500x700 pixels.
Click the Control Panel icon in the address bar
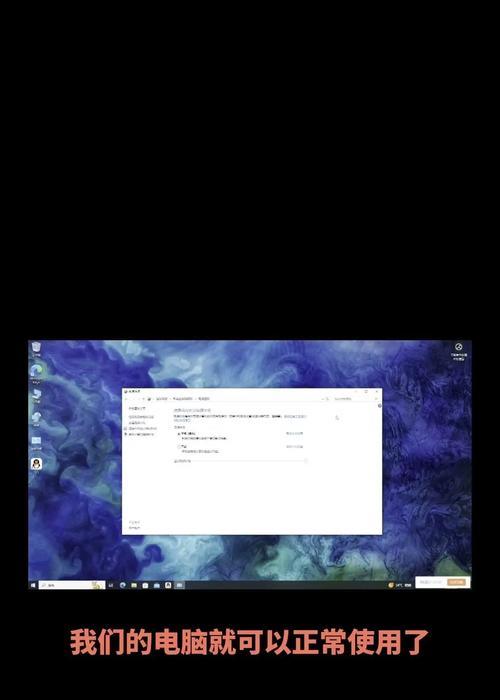[x=149, y=399]
